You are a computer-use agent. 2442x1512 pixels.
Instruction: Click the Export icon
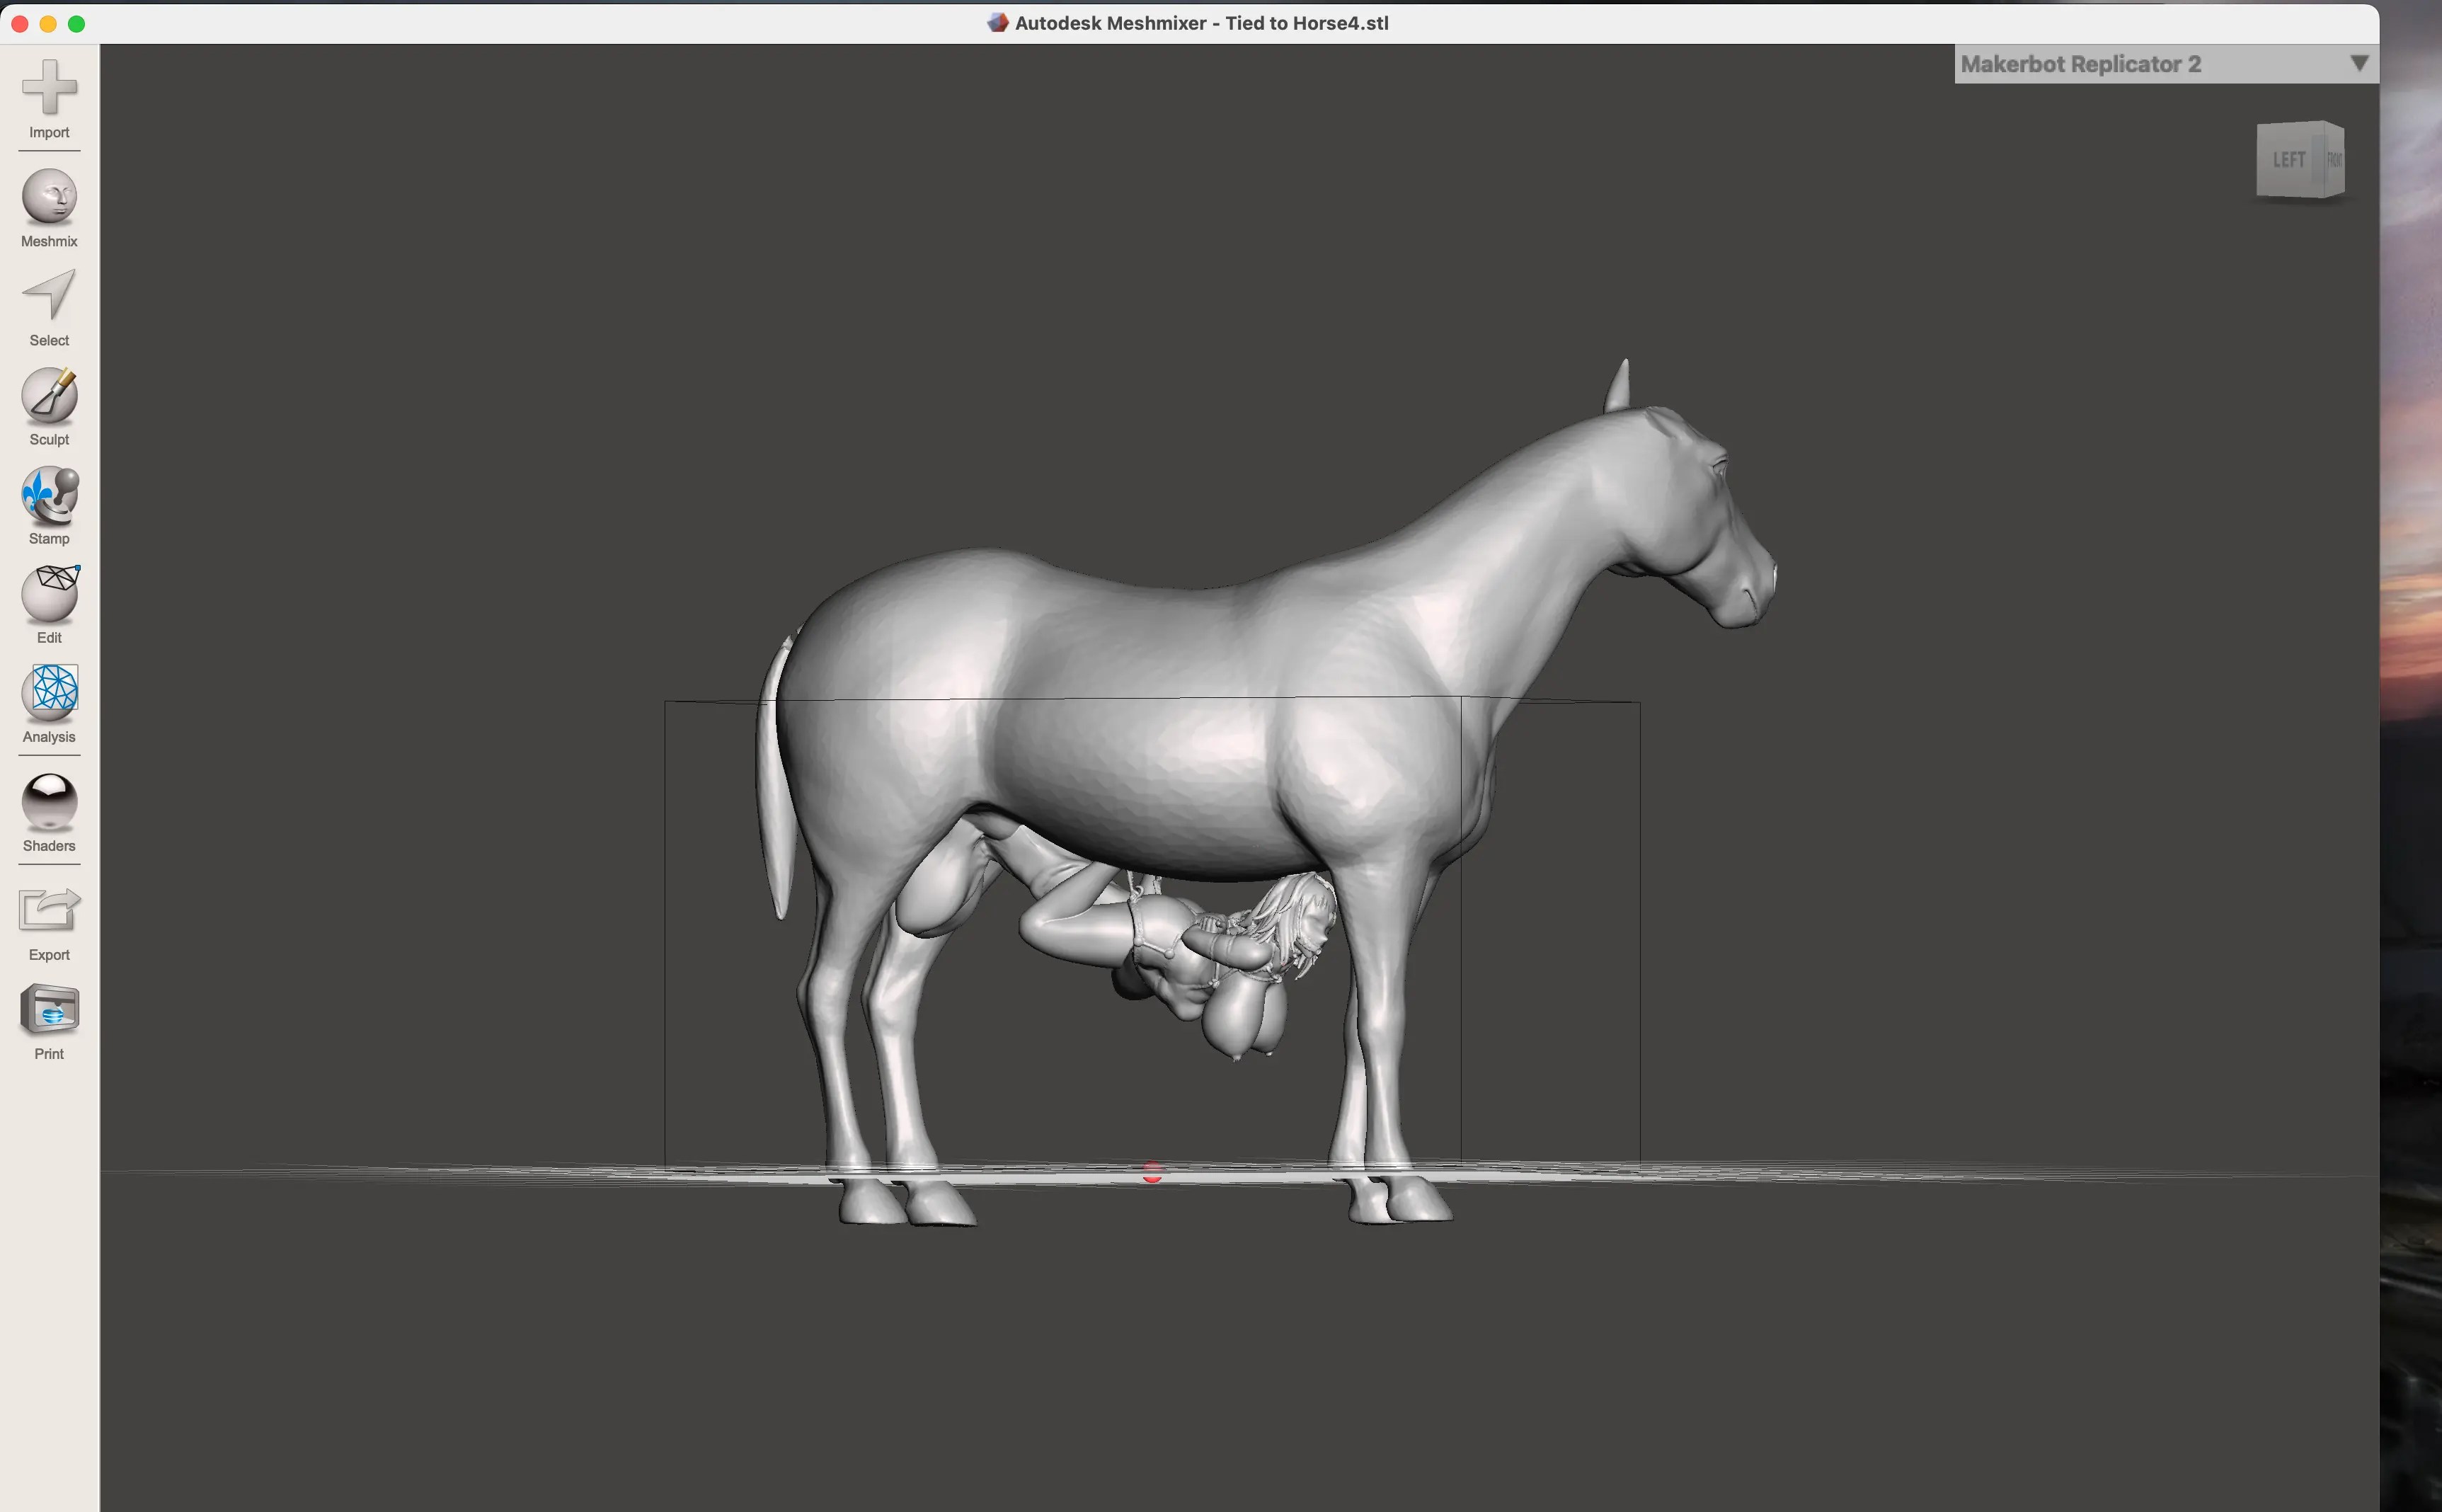[49, 921]
